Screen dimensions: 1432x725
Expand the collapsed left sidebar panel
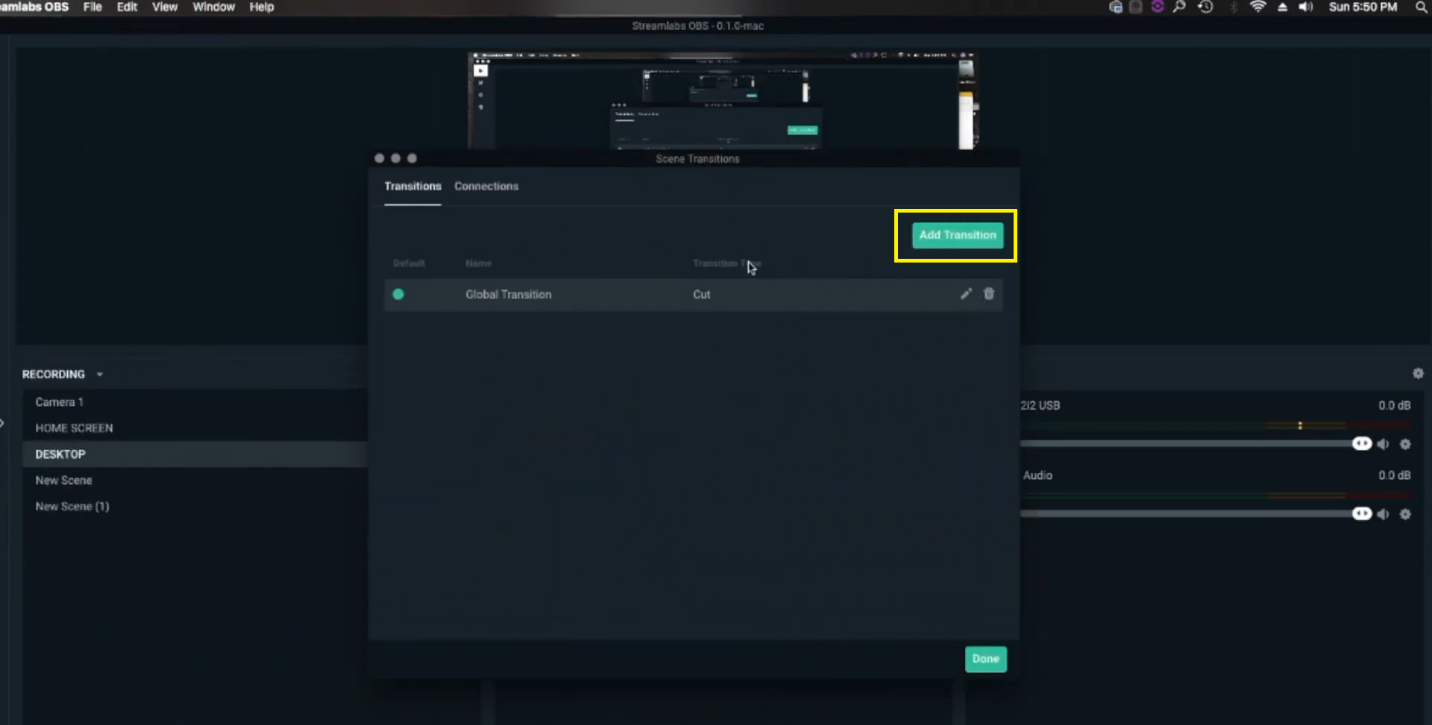pyautogui.click(x=4, y=421)
